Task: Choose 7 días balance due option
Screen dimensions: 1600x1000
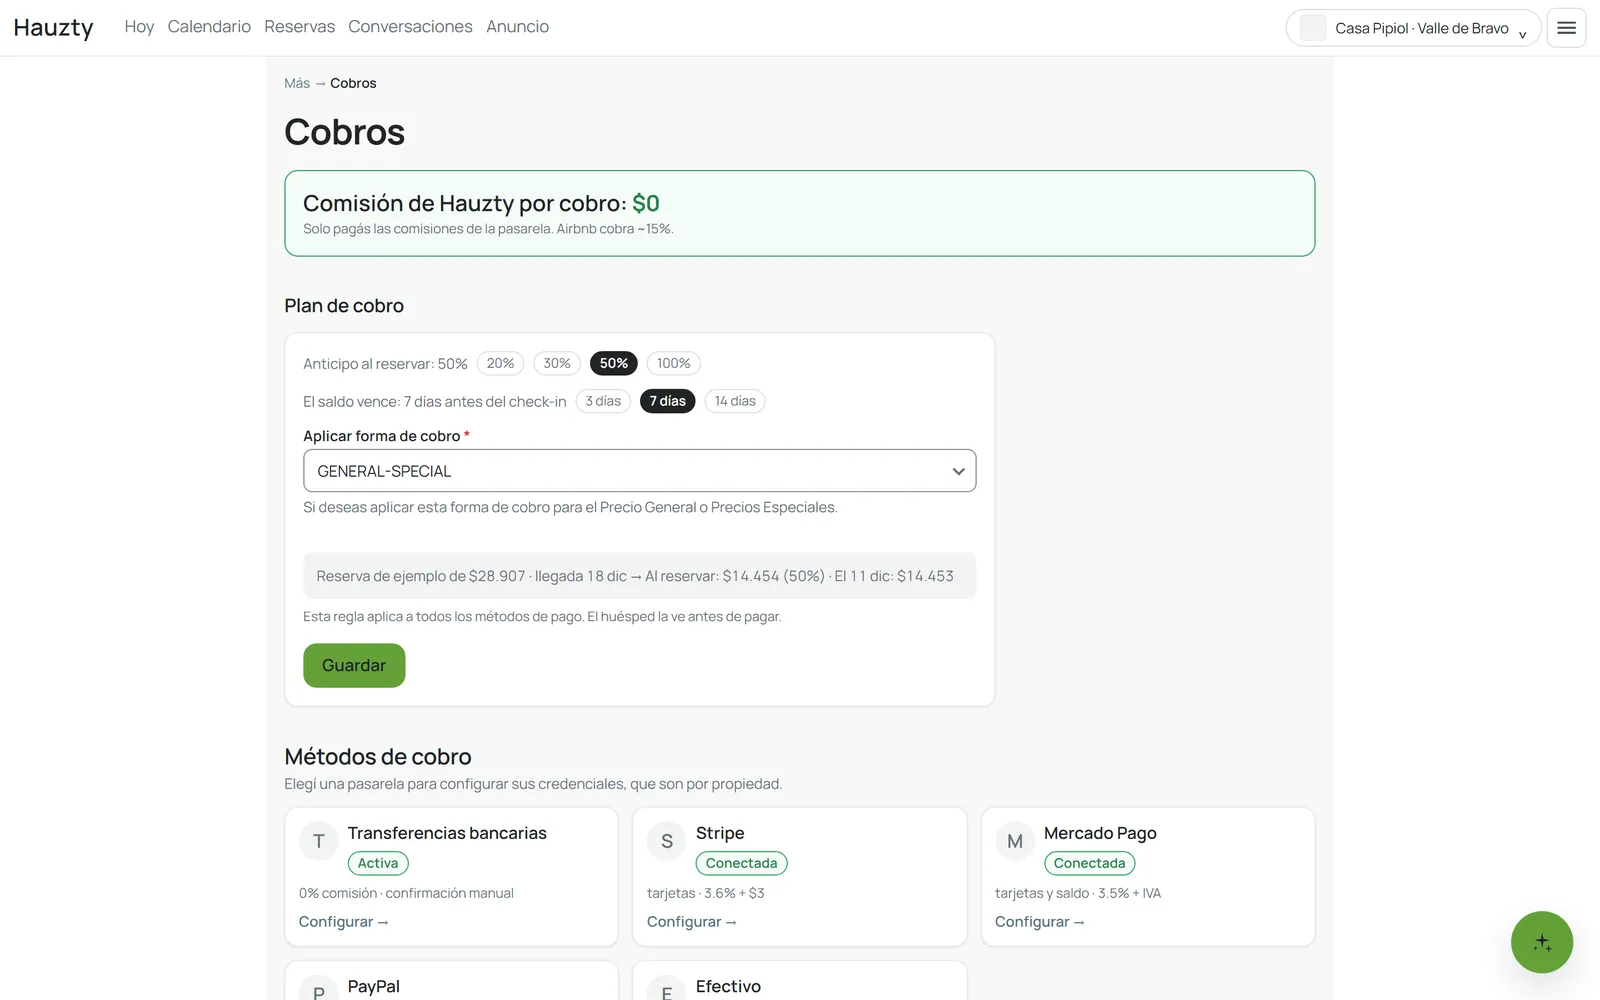Action: pyautogui.click(x=667, y=401)
